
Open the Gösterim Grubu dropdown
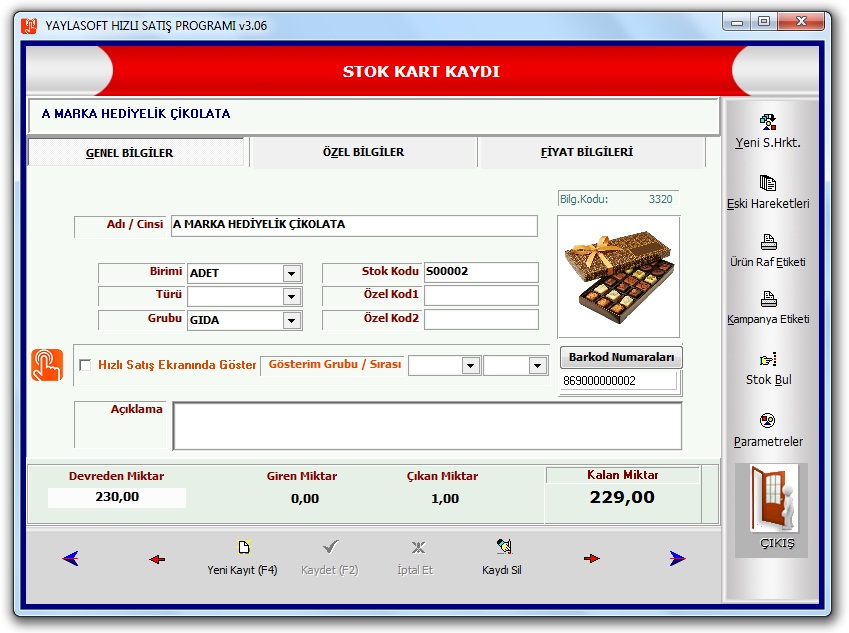click(x=471, y=366)
